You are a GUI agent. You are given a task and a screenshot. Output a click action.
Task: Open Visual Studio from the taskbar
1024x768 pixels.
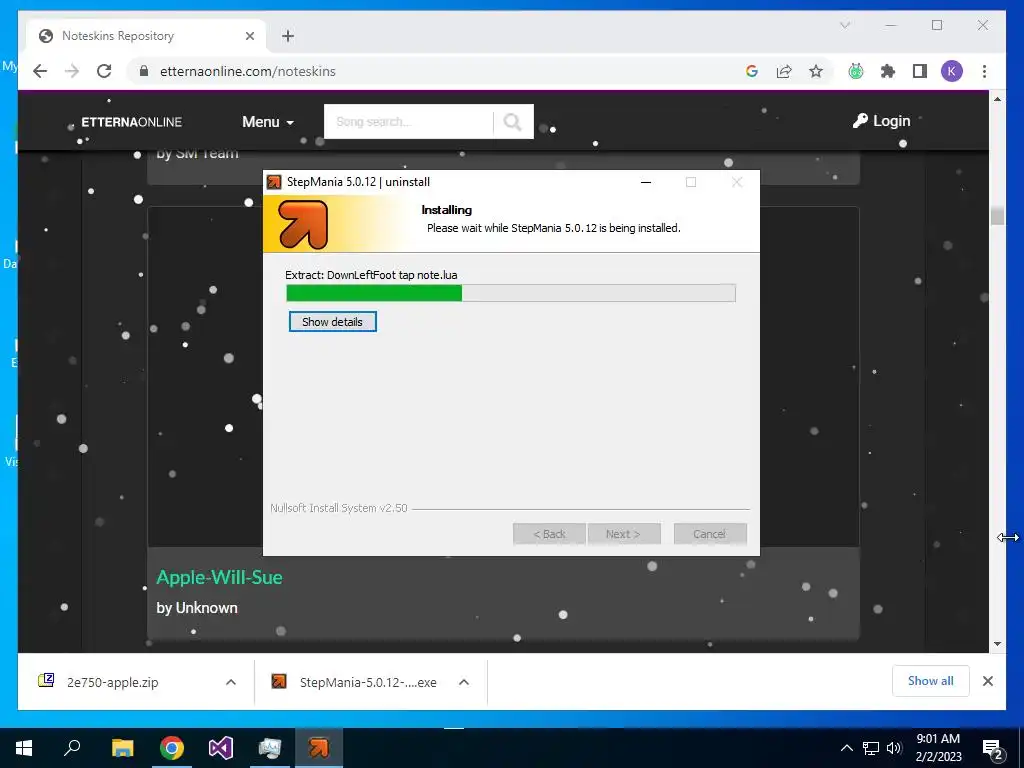[x=221, y=748]
